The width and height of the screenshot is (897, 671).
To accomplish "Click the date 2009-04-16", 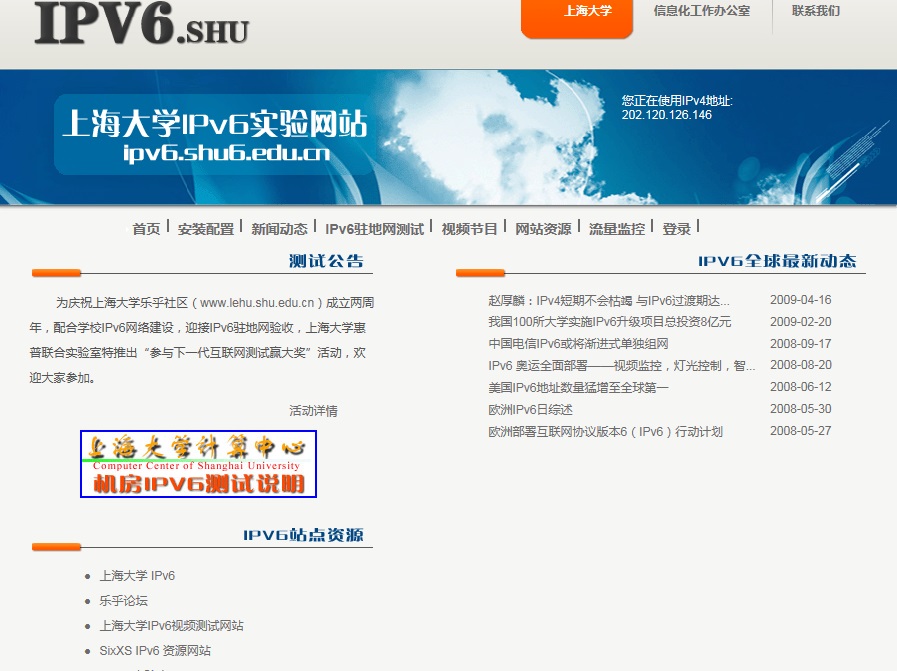I will [x=800, y=300].
